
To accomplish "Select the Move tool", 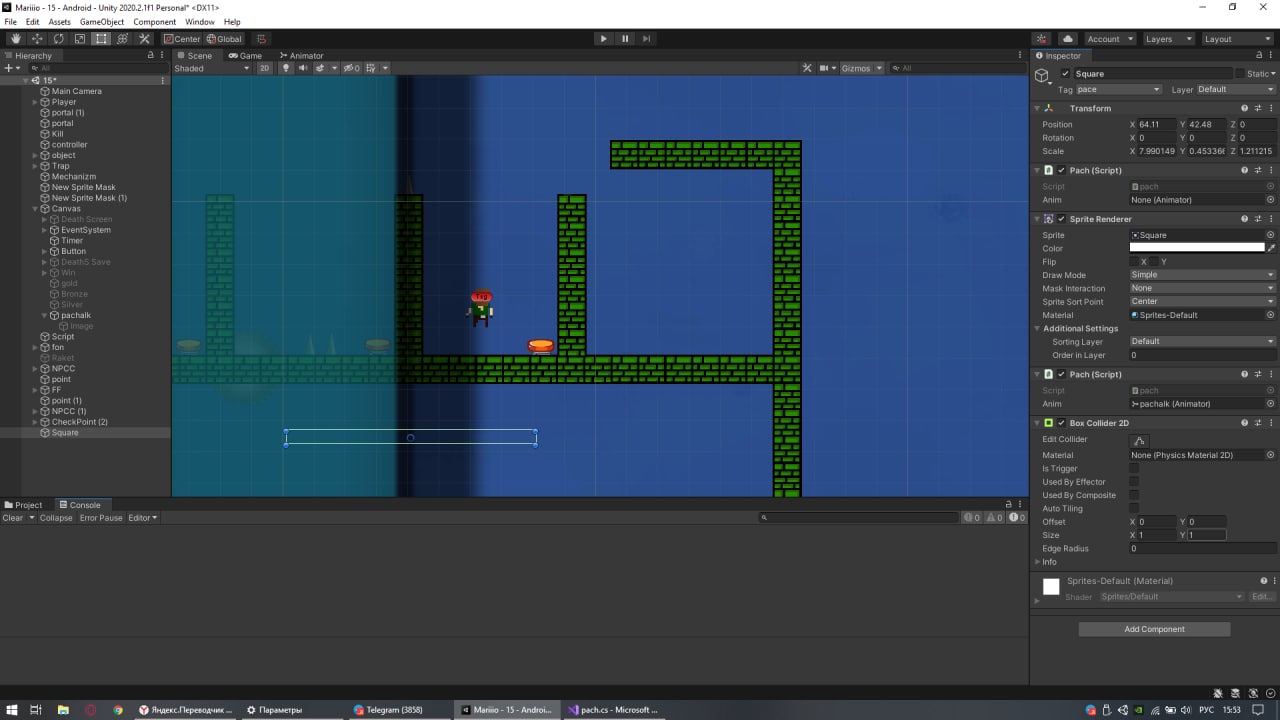I will pyautogui.click(x=37, y=39).
